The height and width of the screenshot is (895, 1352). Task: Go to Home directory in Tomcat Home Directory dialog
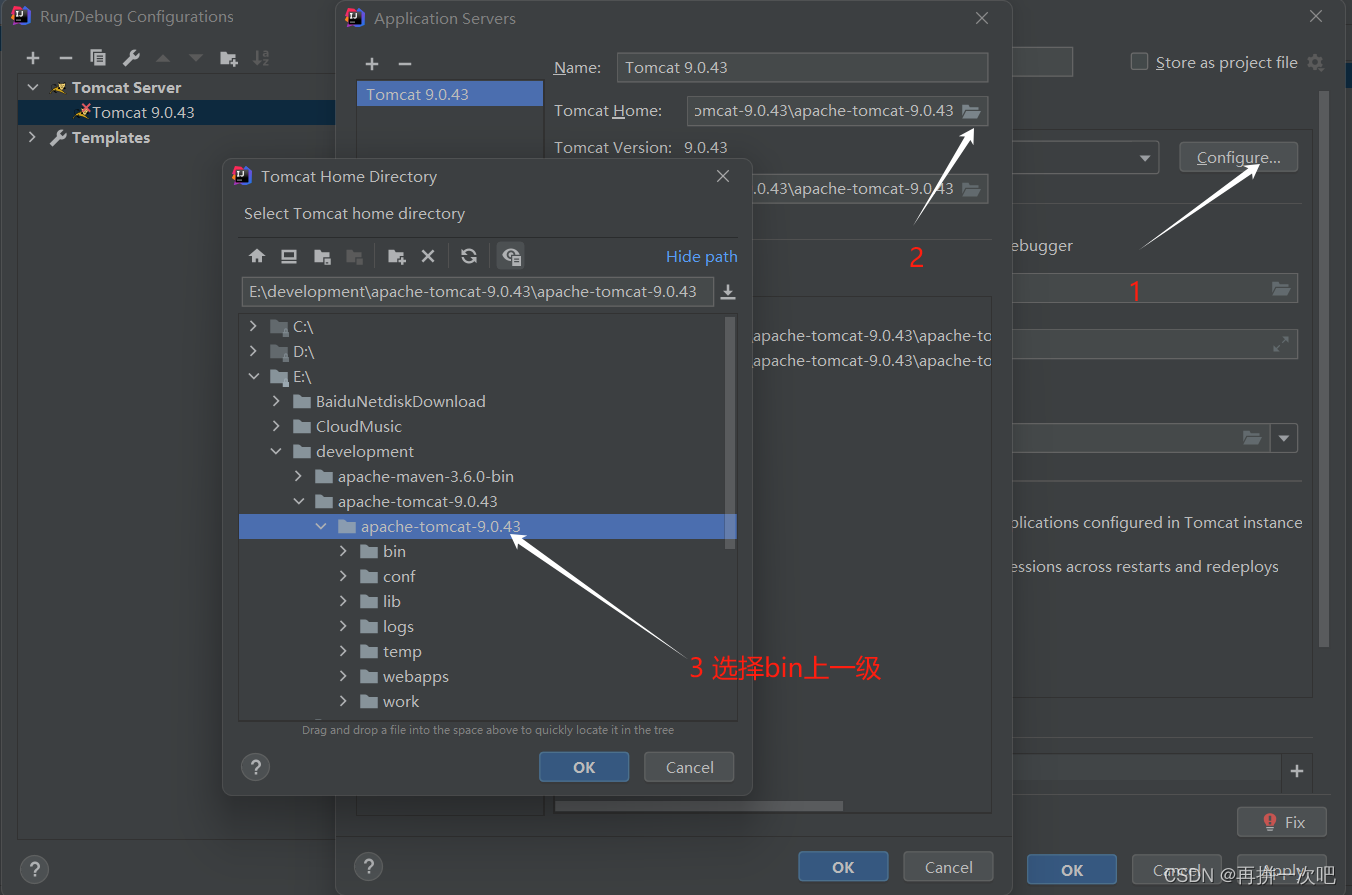point(257,256)
